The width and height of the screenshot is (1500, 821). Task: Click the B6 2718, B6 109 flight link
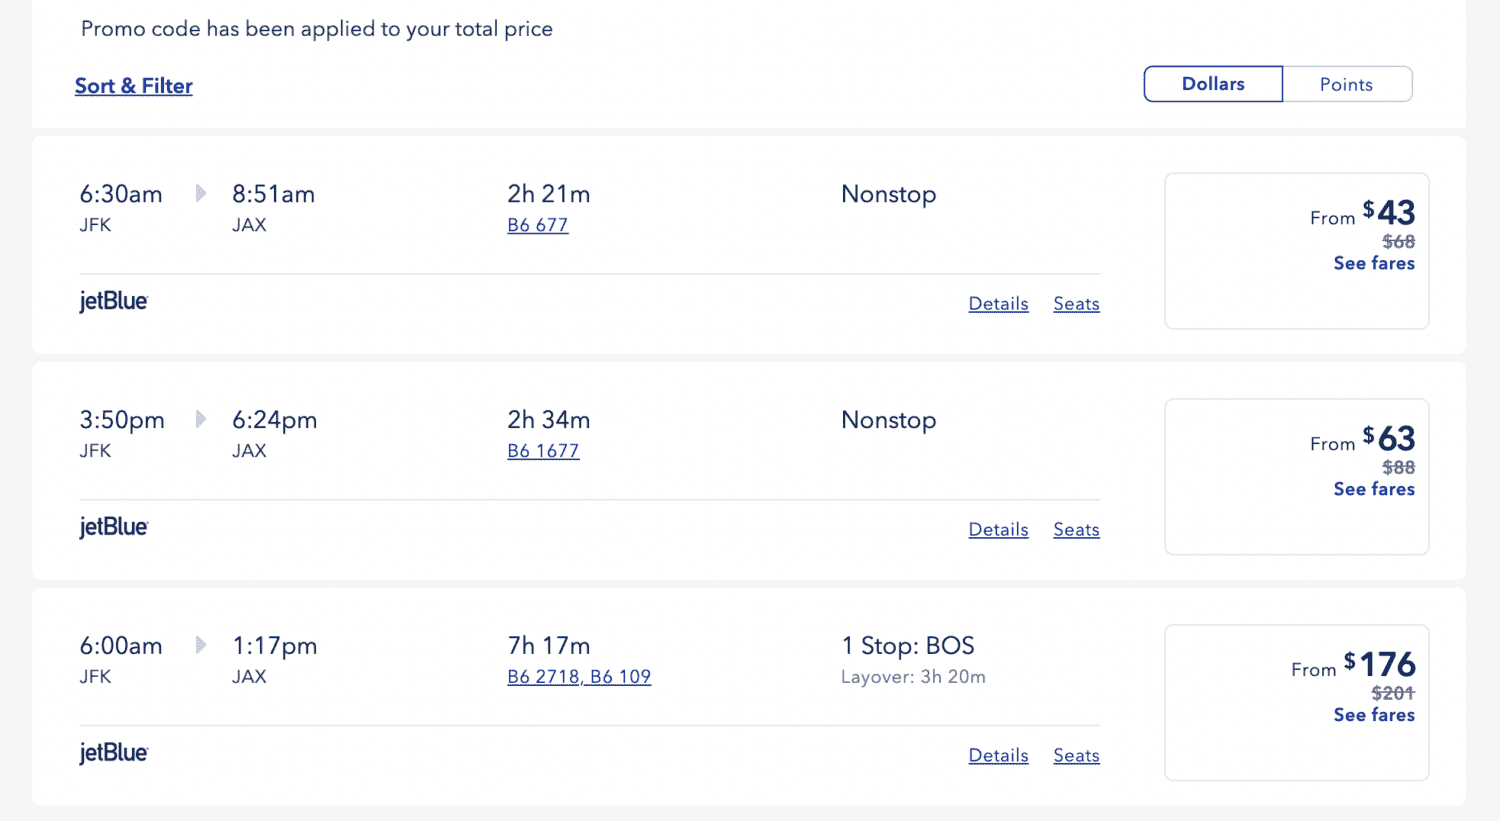(579, 677)
